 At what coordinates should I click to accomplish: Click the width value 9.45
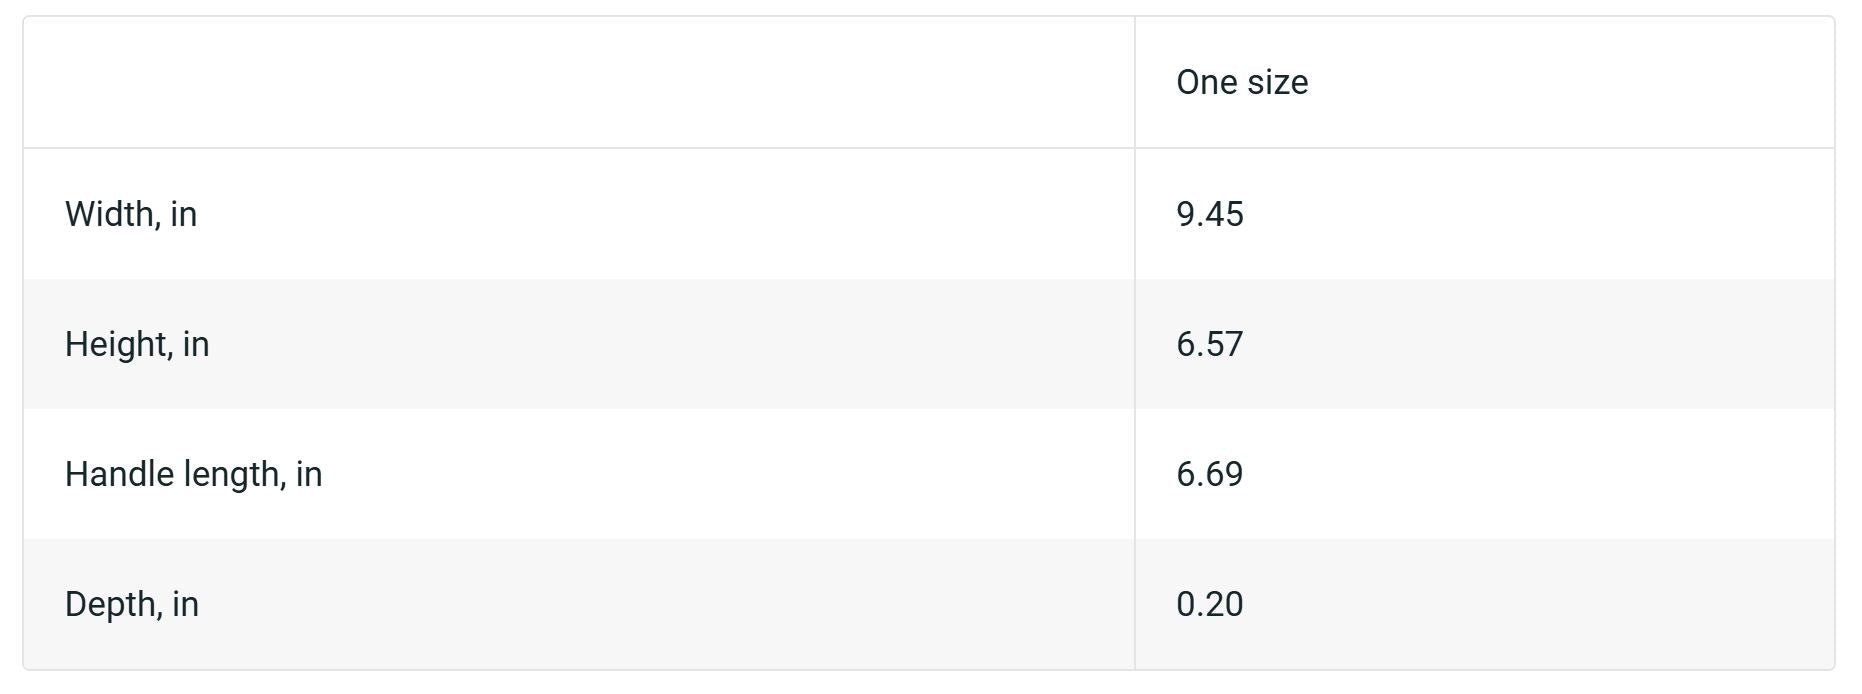pos(1209,214)
